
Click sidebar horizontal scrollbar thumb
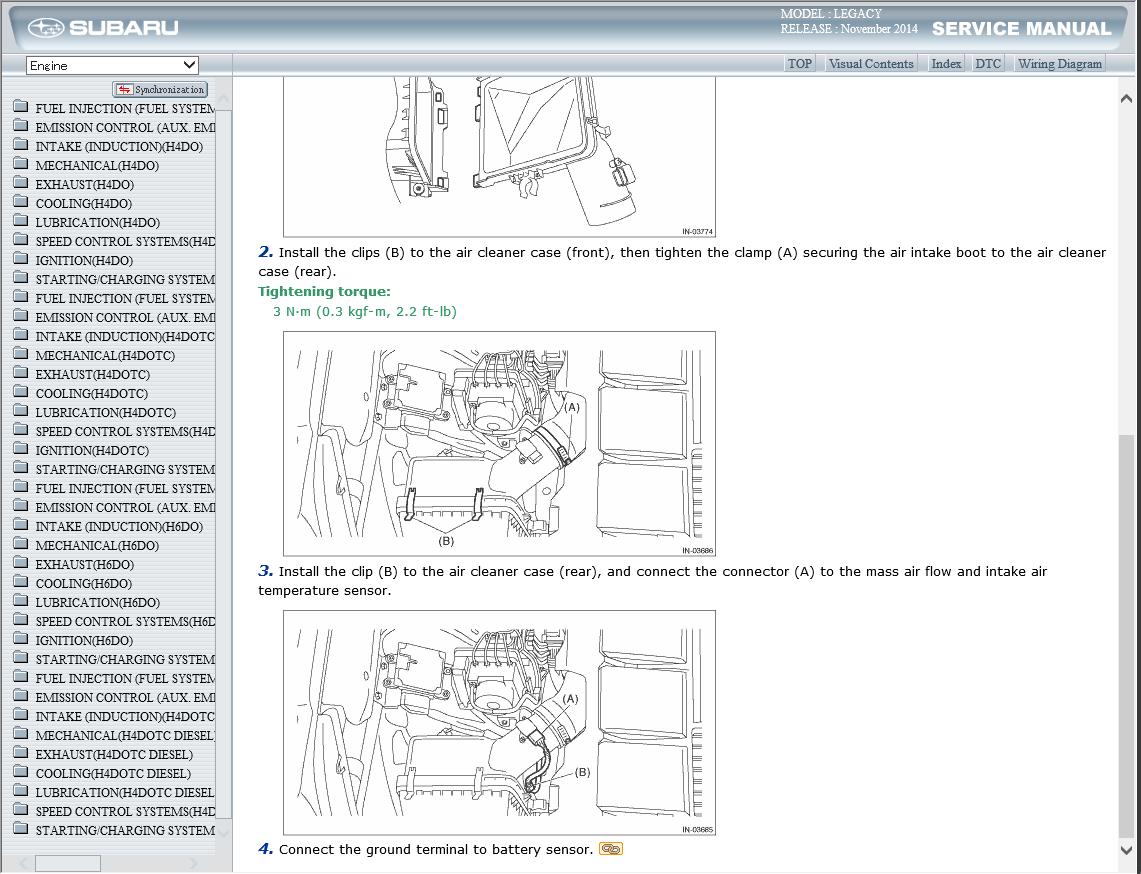68,864
